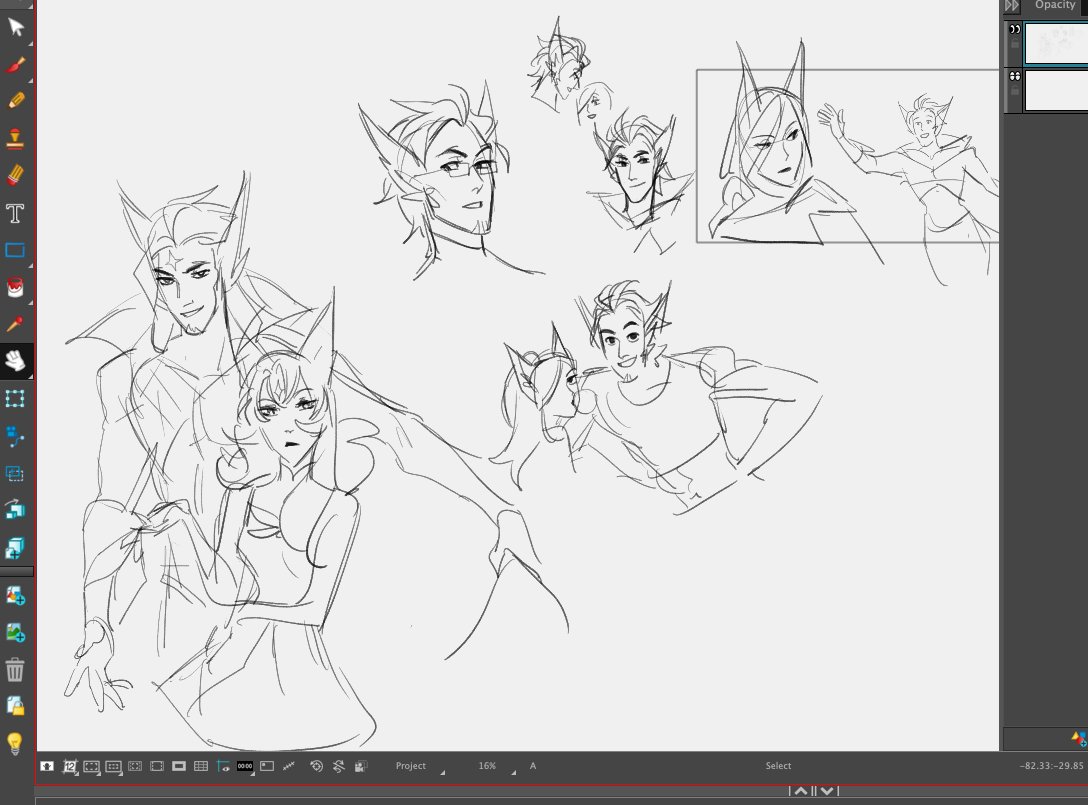Screen dimensions: 1088x805
Task: Click the colored shapes icon at bottom right
Action: click(1079, 739)
